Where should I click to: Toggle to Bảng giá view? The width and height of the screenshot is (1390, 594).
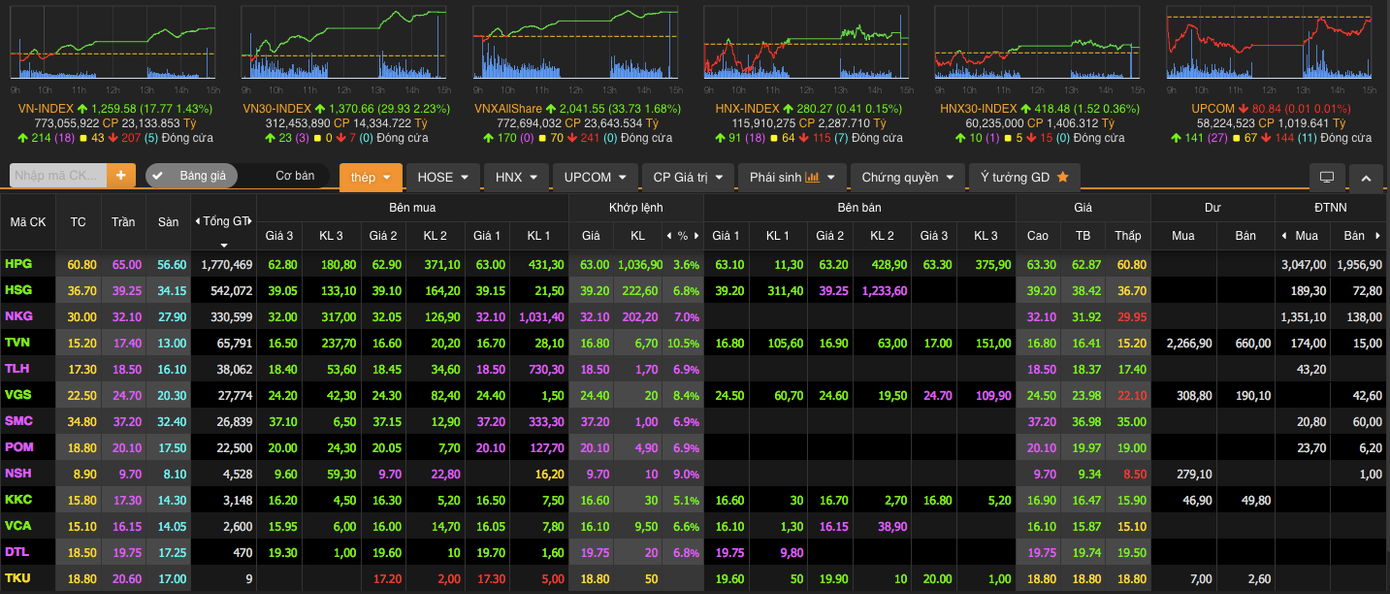[192, 176]
